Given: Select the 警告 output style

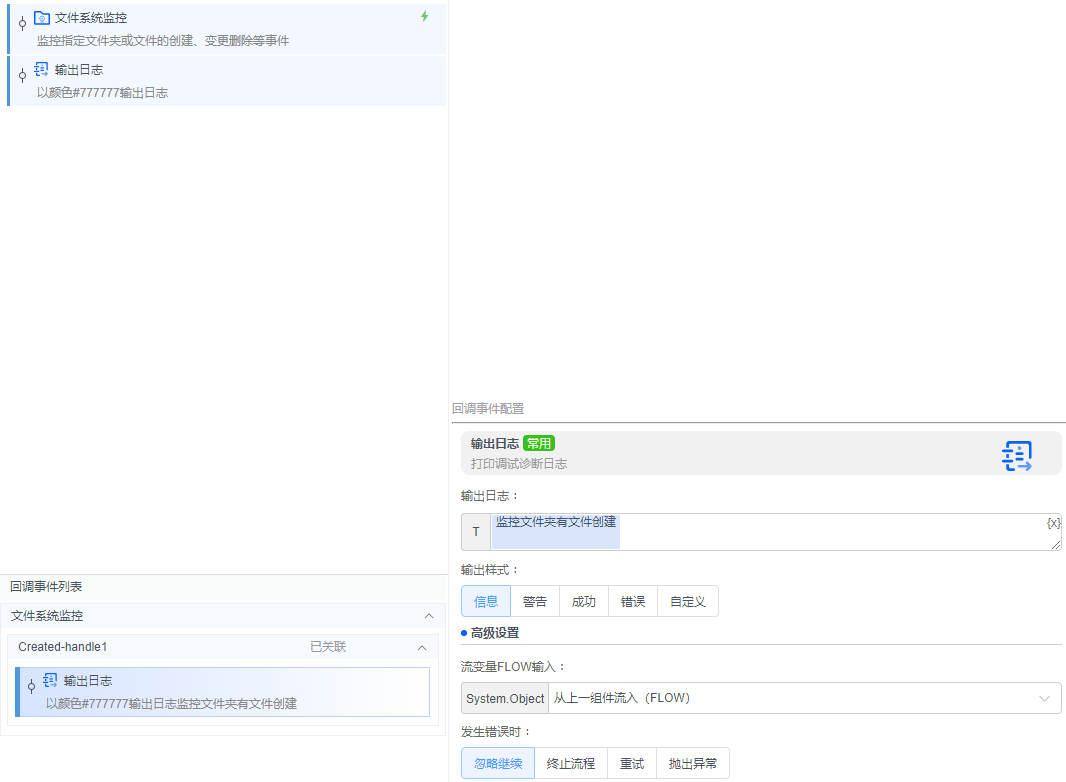Looking at the screenshot, I should point(535,601).
